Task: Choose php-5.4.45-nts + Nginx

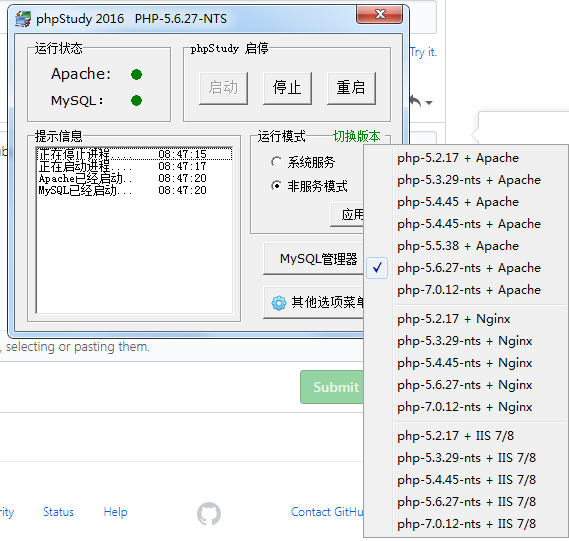Action: [x=466, y=363]
